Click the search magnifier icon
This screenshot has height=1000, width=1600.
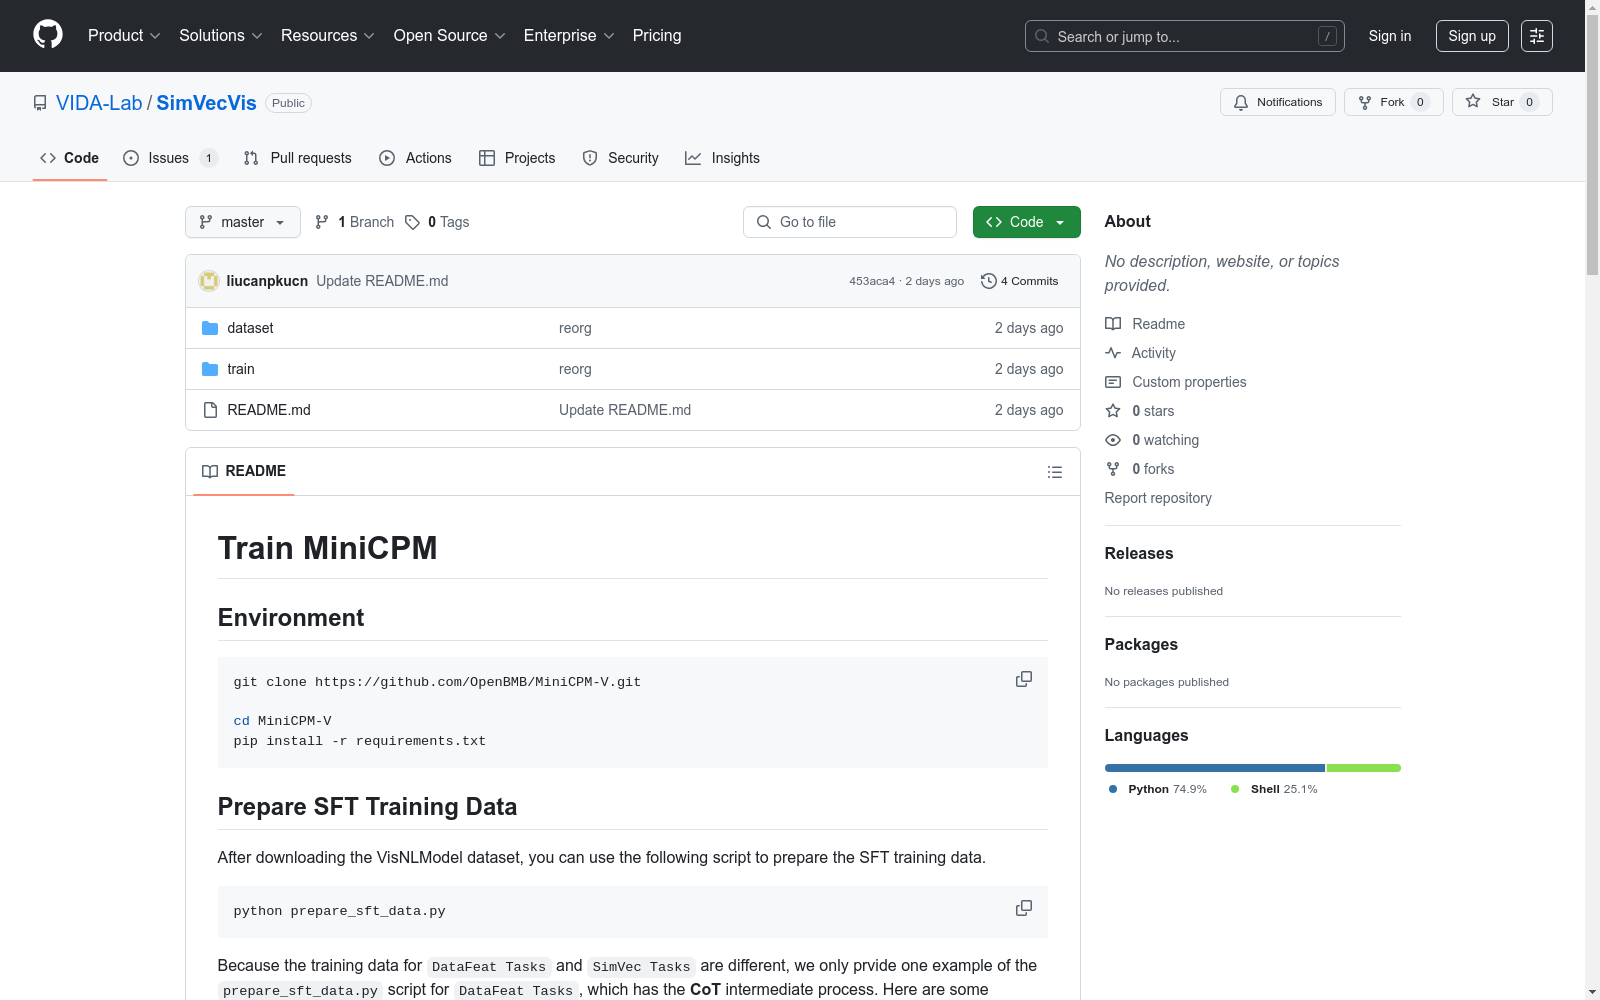click(x=1042, y=36)
